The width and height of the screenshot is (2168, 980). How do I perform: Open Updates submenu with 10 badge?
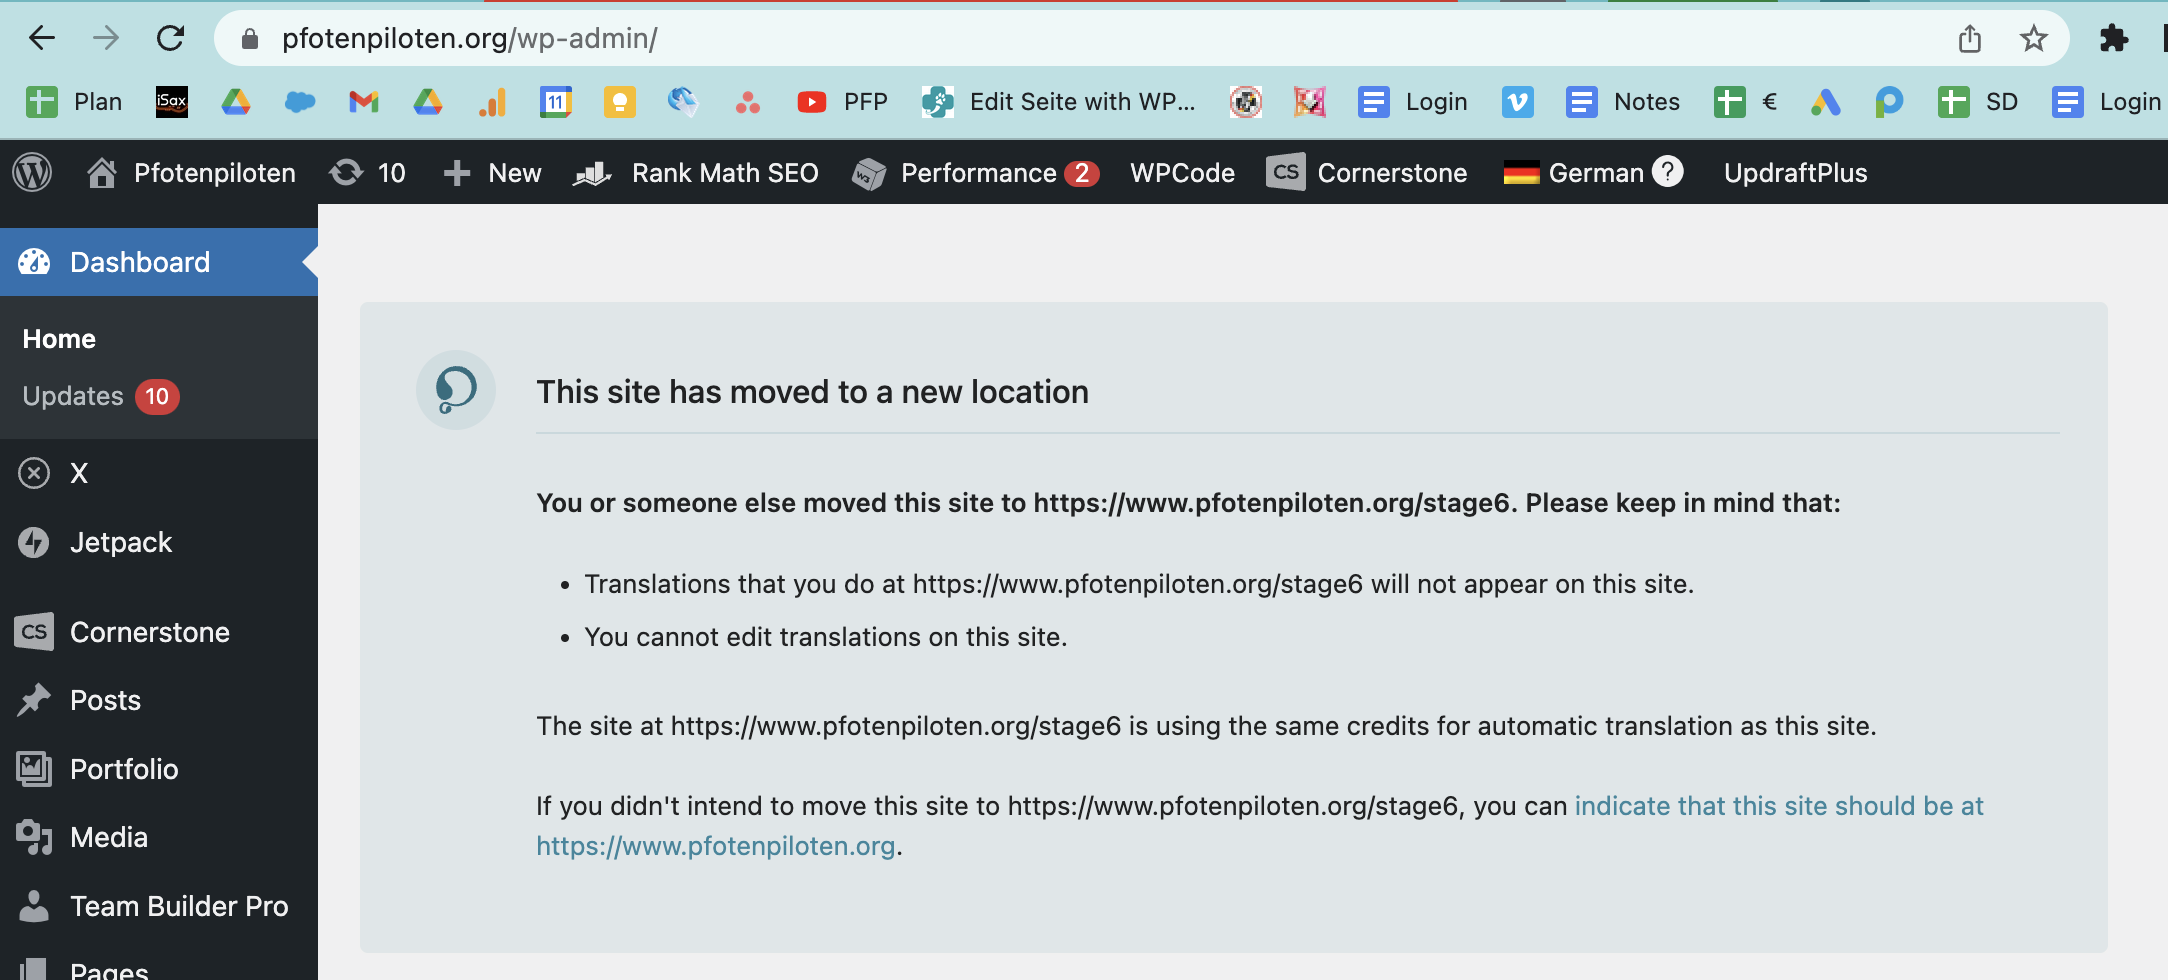pos(100,396)
